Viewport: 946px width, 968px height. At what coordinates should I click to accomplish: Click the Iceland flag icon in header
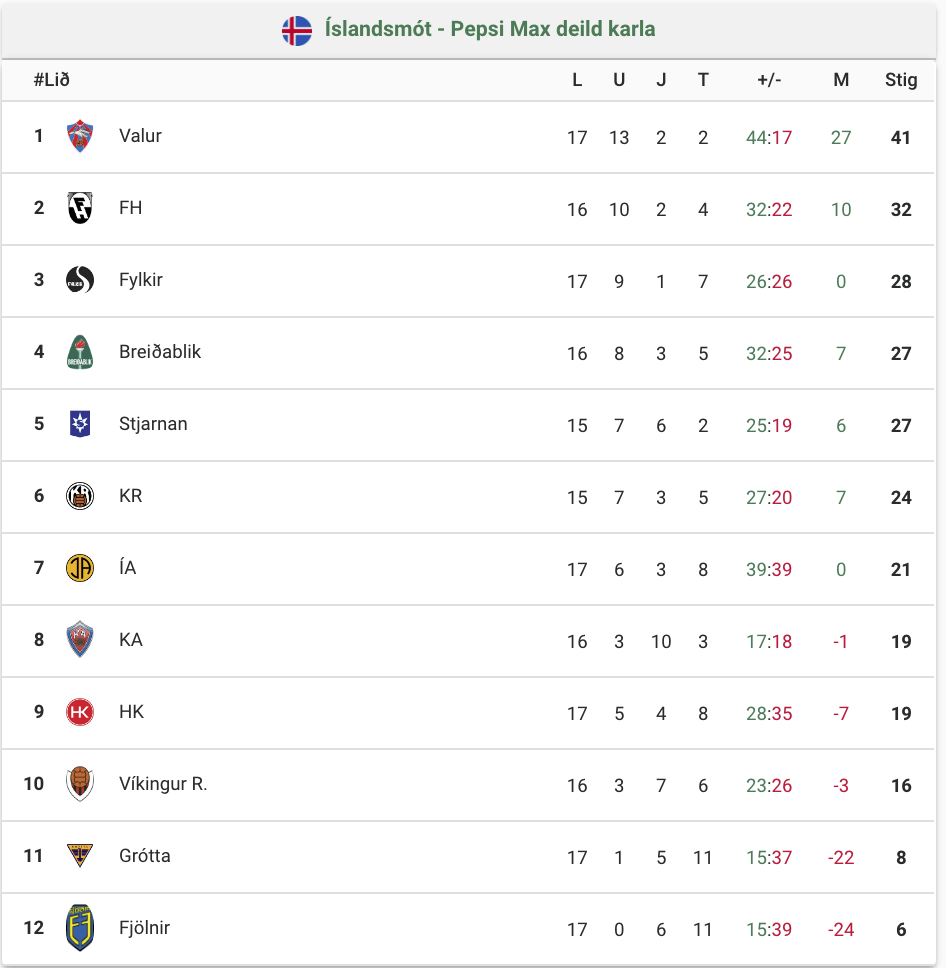pyautogui.click(x=297, y=30)
